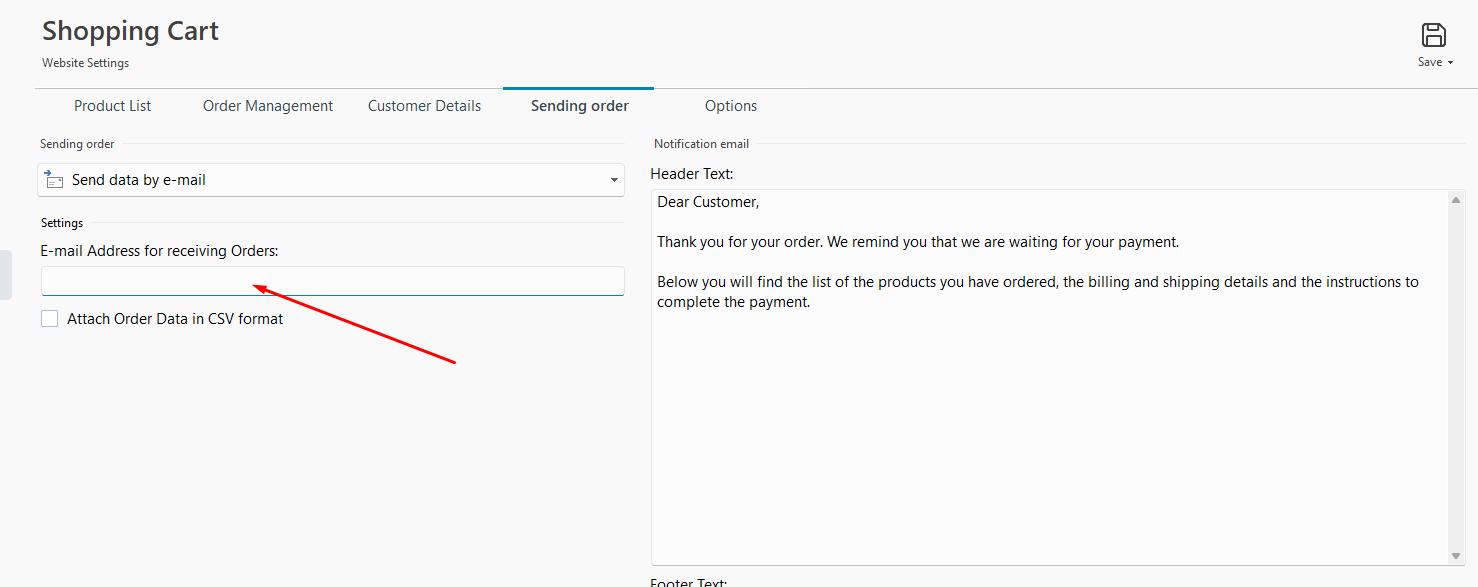The height and width of the screenshot is (587, 1478).
Task: Open the Options tab
Action: pyautogui.click(x=731, y=106)
